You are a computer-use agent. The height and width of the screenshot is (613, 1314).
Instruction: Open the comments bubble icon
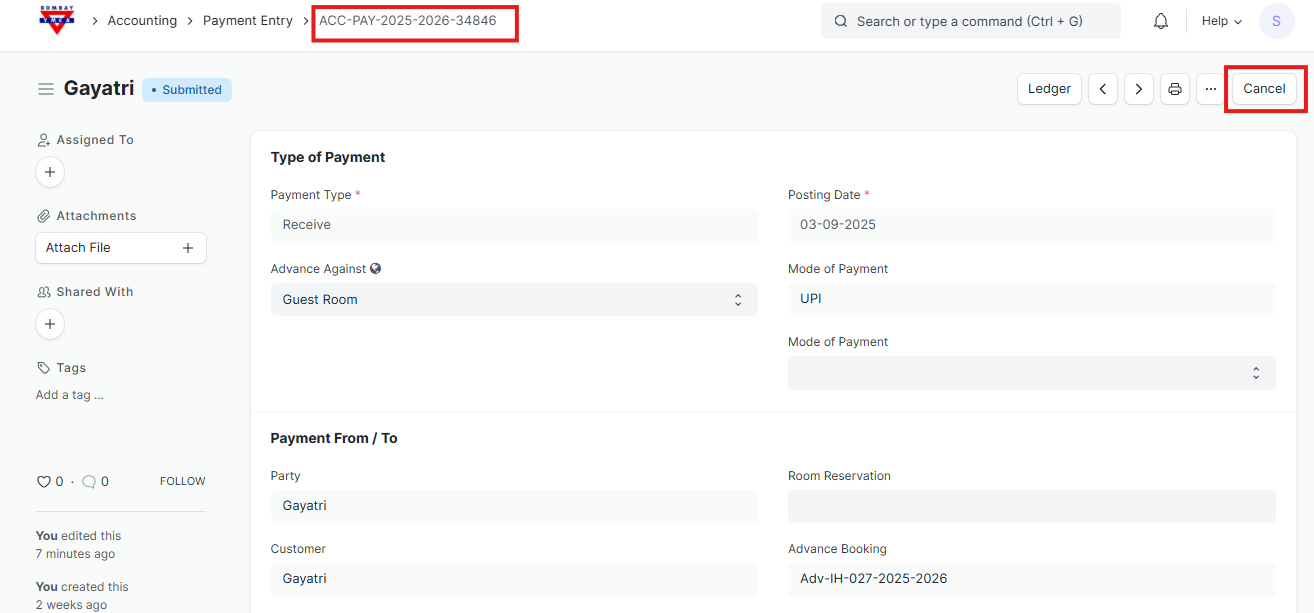click(x=89, y=482)
